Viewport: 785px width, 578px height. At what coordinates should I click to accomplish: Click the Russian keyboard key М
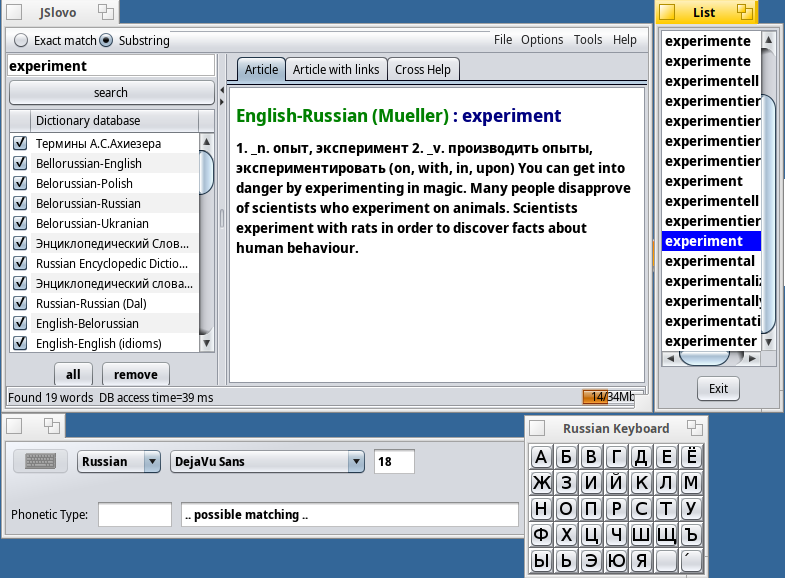[691, 483]
